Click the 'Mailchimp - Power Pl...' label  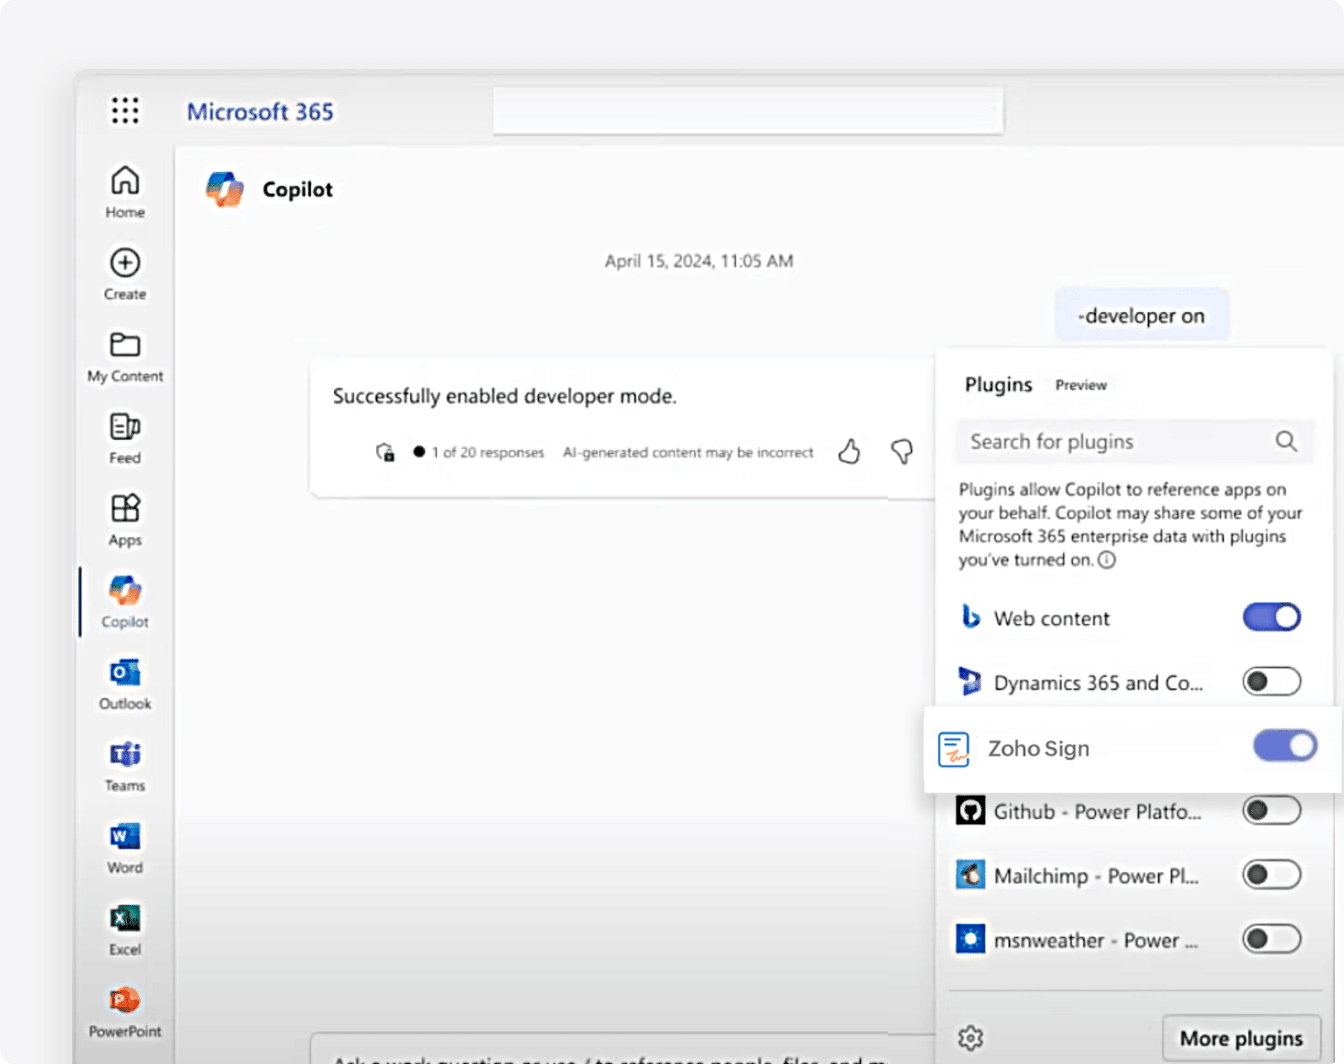pyautogui.click(x=1096, y=876)
